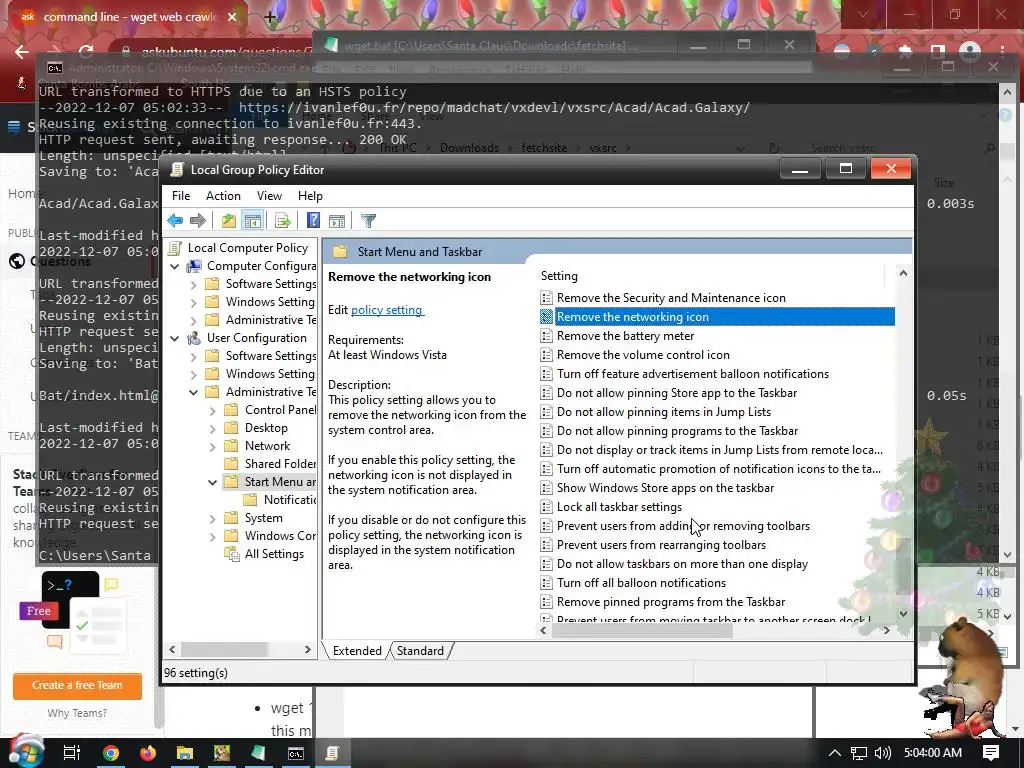
Task: Open Task View on the taskbar
Action: 71,753
